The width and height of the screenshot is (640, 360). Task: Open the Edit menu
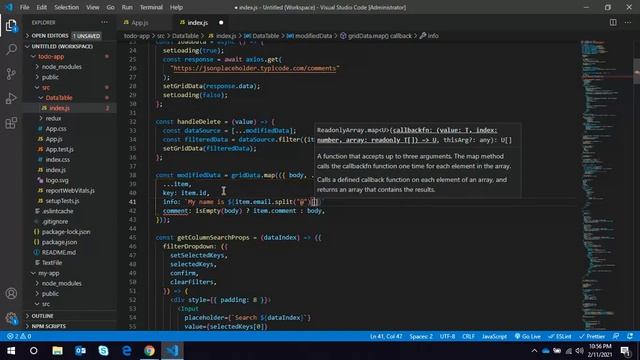[42, 7]
